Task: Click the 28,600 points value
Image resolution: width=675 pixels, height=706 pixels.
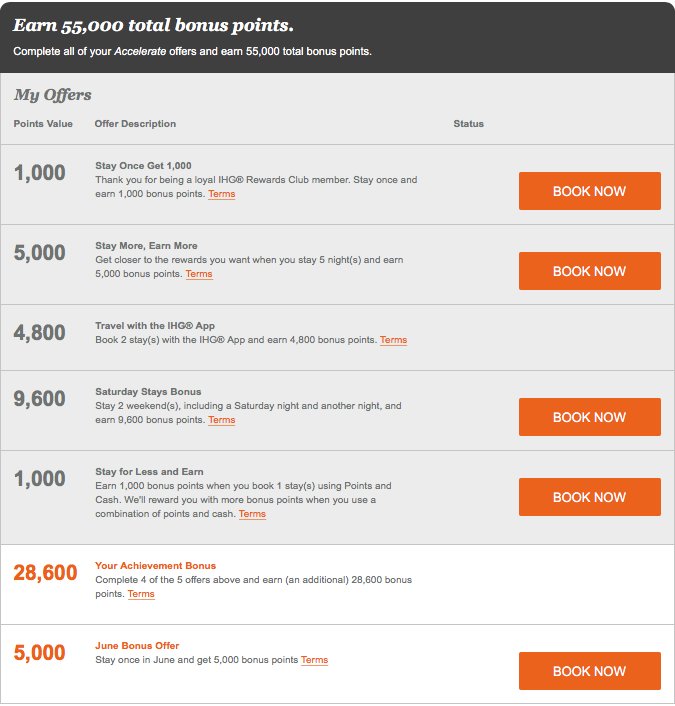Action: [45, 573]
